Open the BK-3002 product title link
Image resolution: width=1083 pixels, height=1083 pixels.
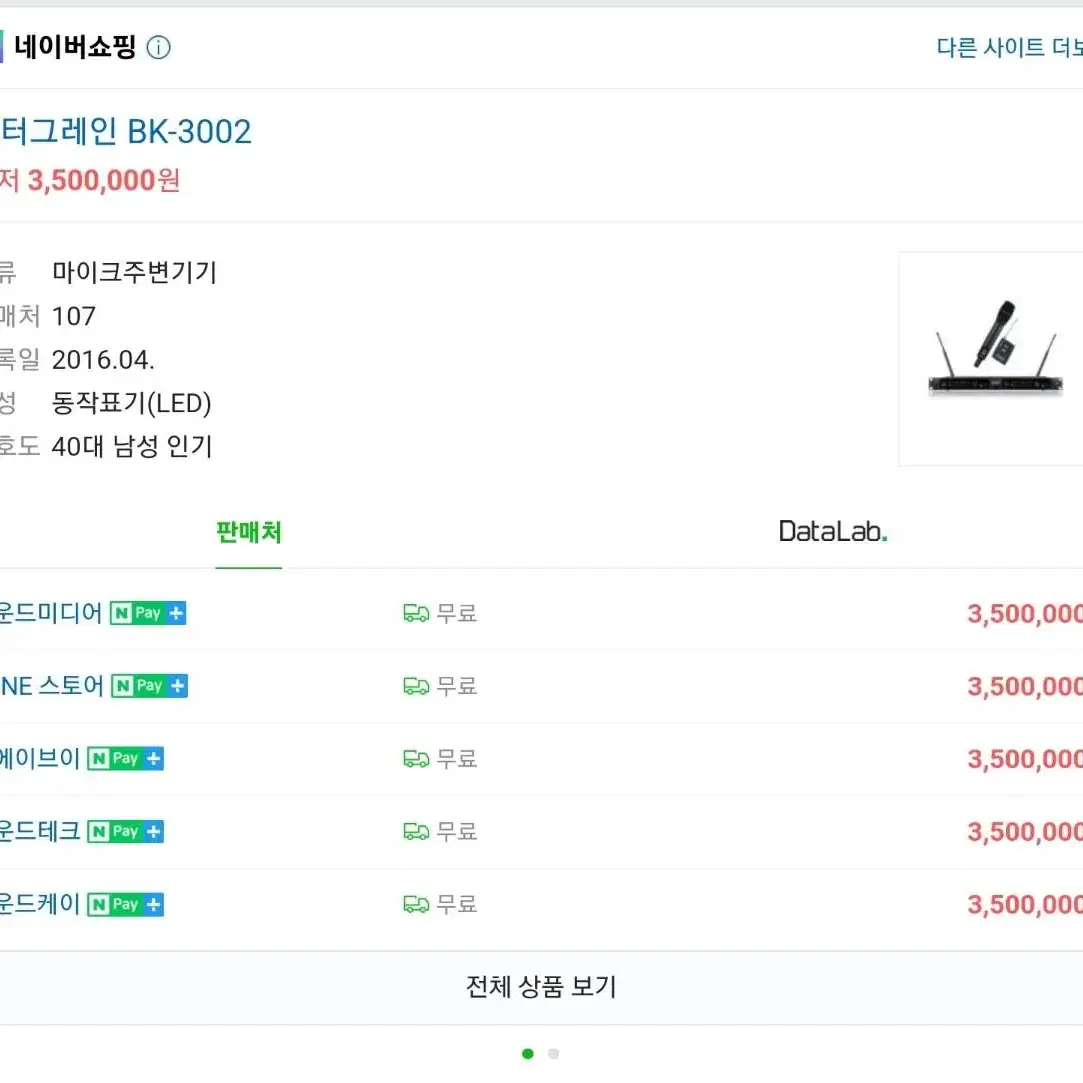[x=126, y=131]
